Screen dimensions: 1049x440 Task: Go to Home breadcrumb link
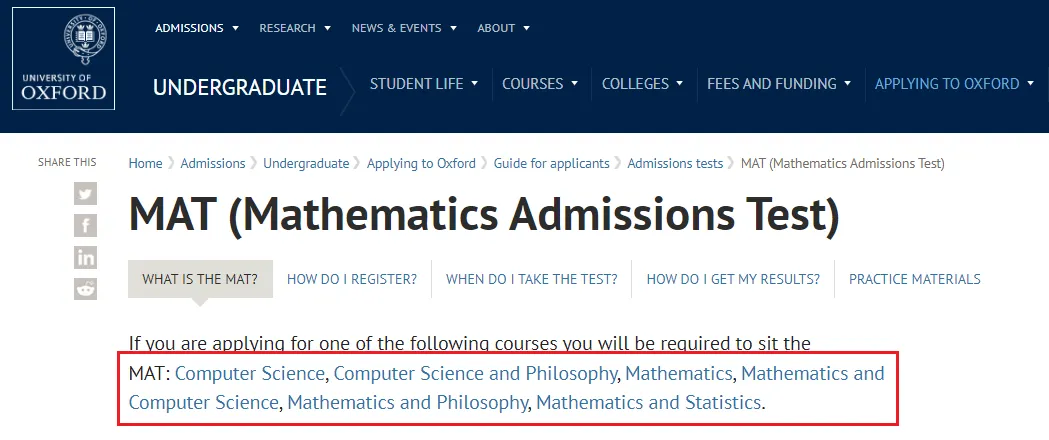[145, 163]
